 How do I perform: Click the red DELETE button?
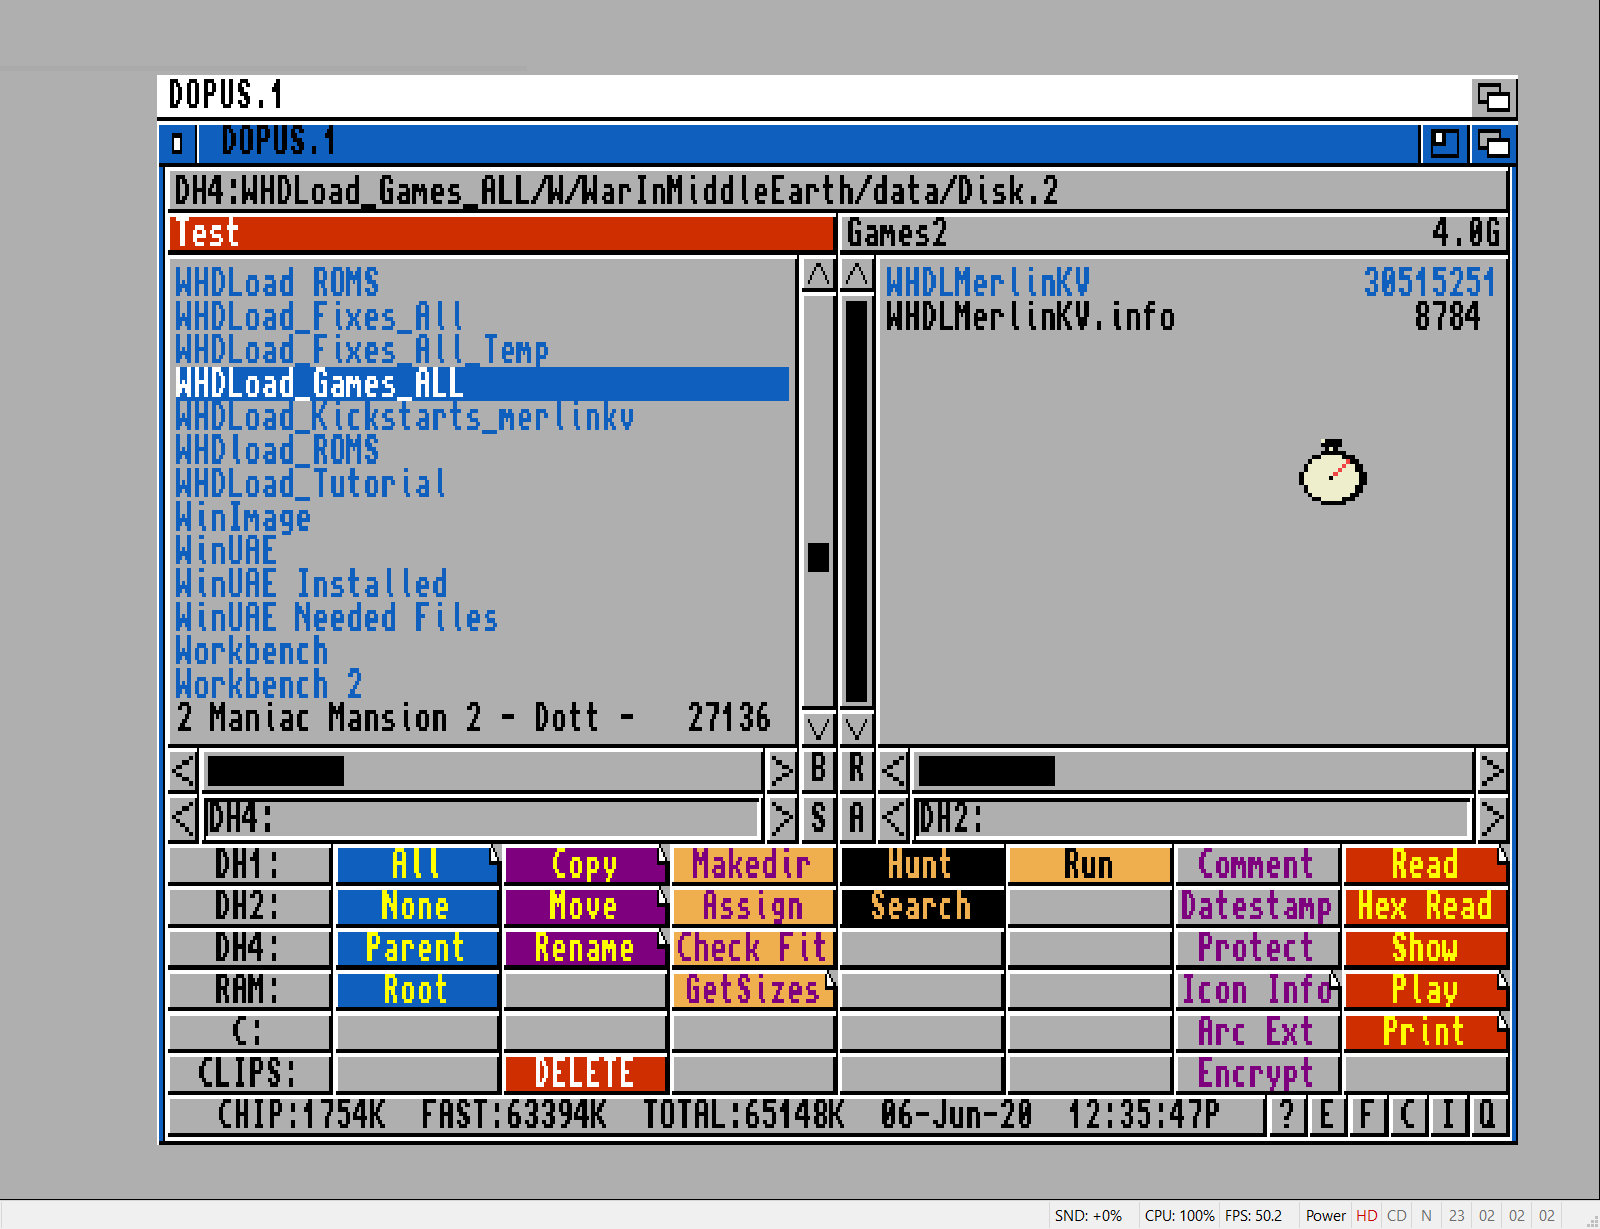coord(585,1073)
